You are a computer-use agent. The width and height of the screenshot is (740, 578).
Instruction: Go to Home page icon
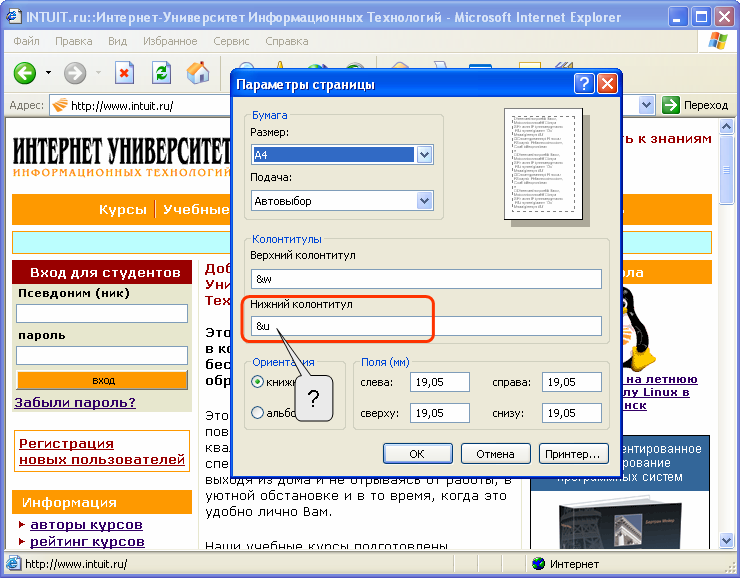pos(198,73)
